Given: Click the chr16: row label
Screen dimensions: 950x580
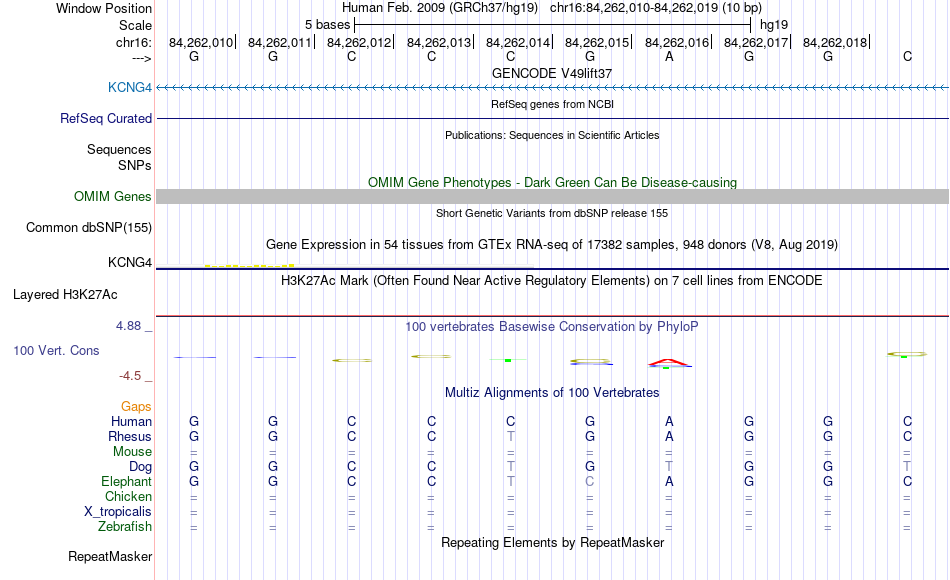Looking at the screenshot, I should point(134,42).
